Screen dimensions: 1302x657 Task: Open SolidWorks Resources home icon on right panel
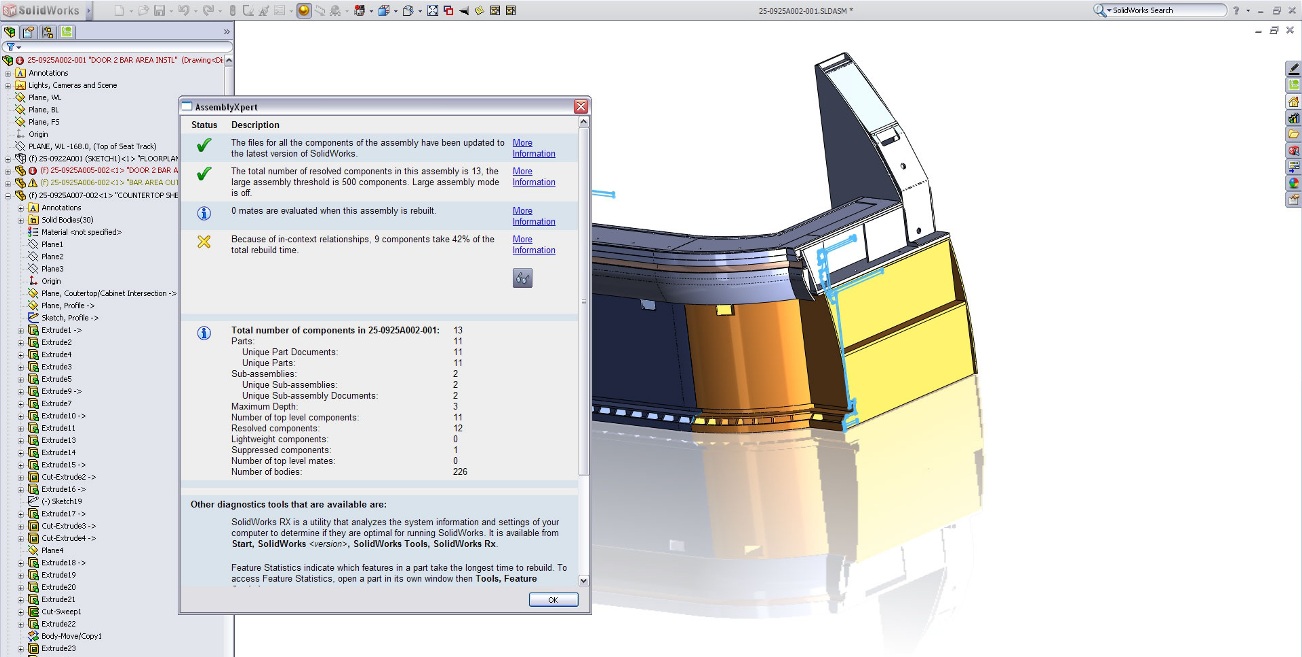click(x=1294, y=99)
